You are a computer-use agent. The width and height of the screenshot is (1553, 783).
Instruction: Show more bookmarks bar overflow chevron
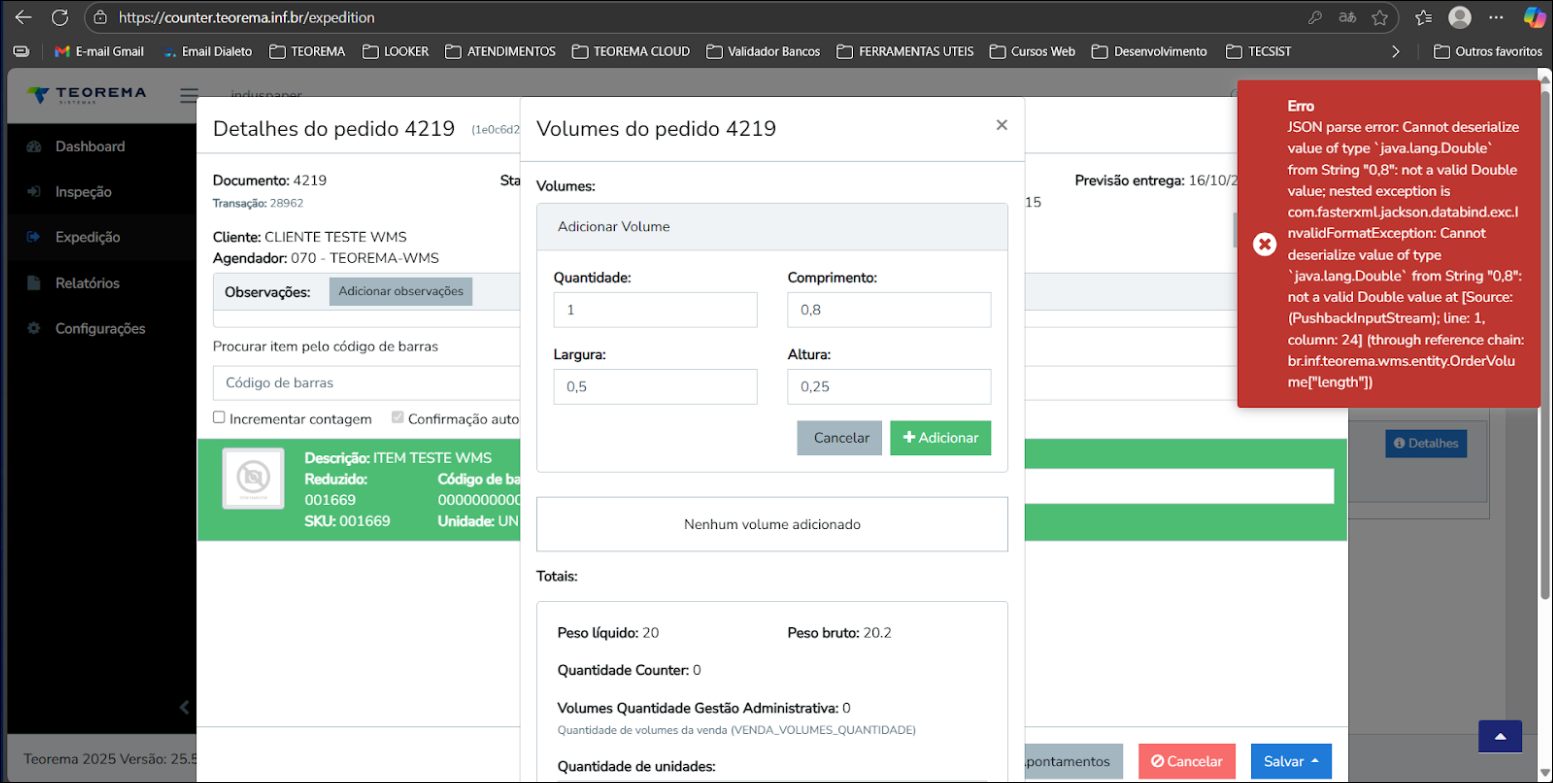(1396, 51)
